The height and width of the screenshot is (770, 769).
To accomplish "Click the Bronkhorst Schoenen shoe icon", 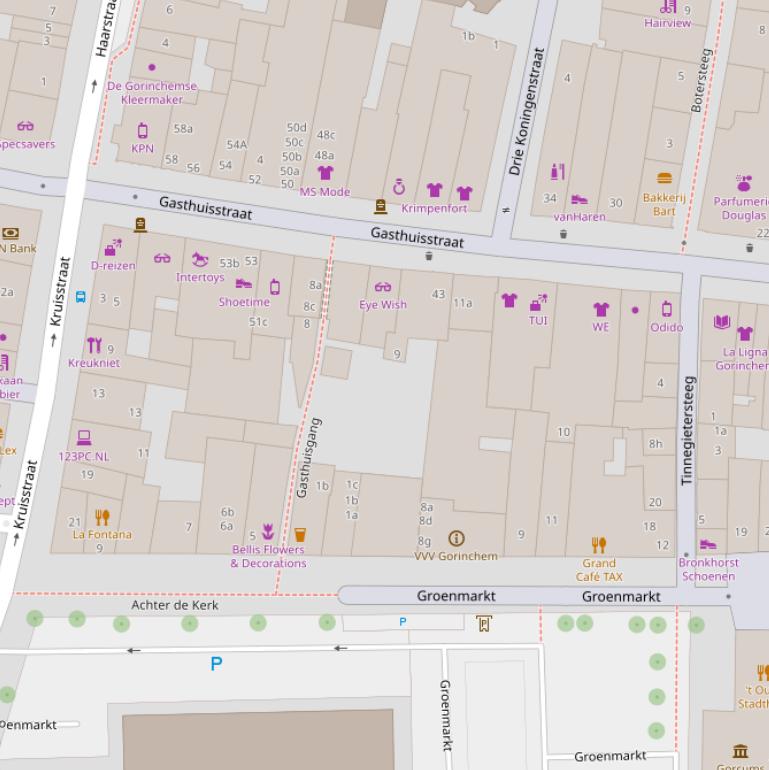I will (x=708, y=545).
